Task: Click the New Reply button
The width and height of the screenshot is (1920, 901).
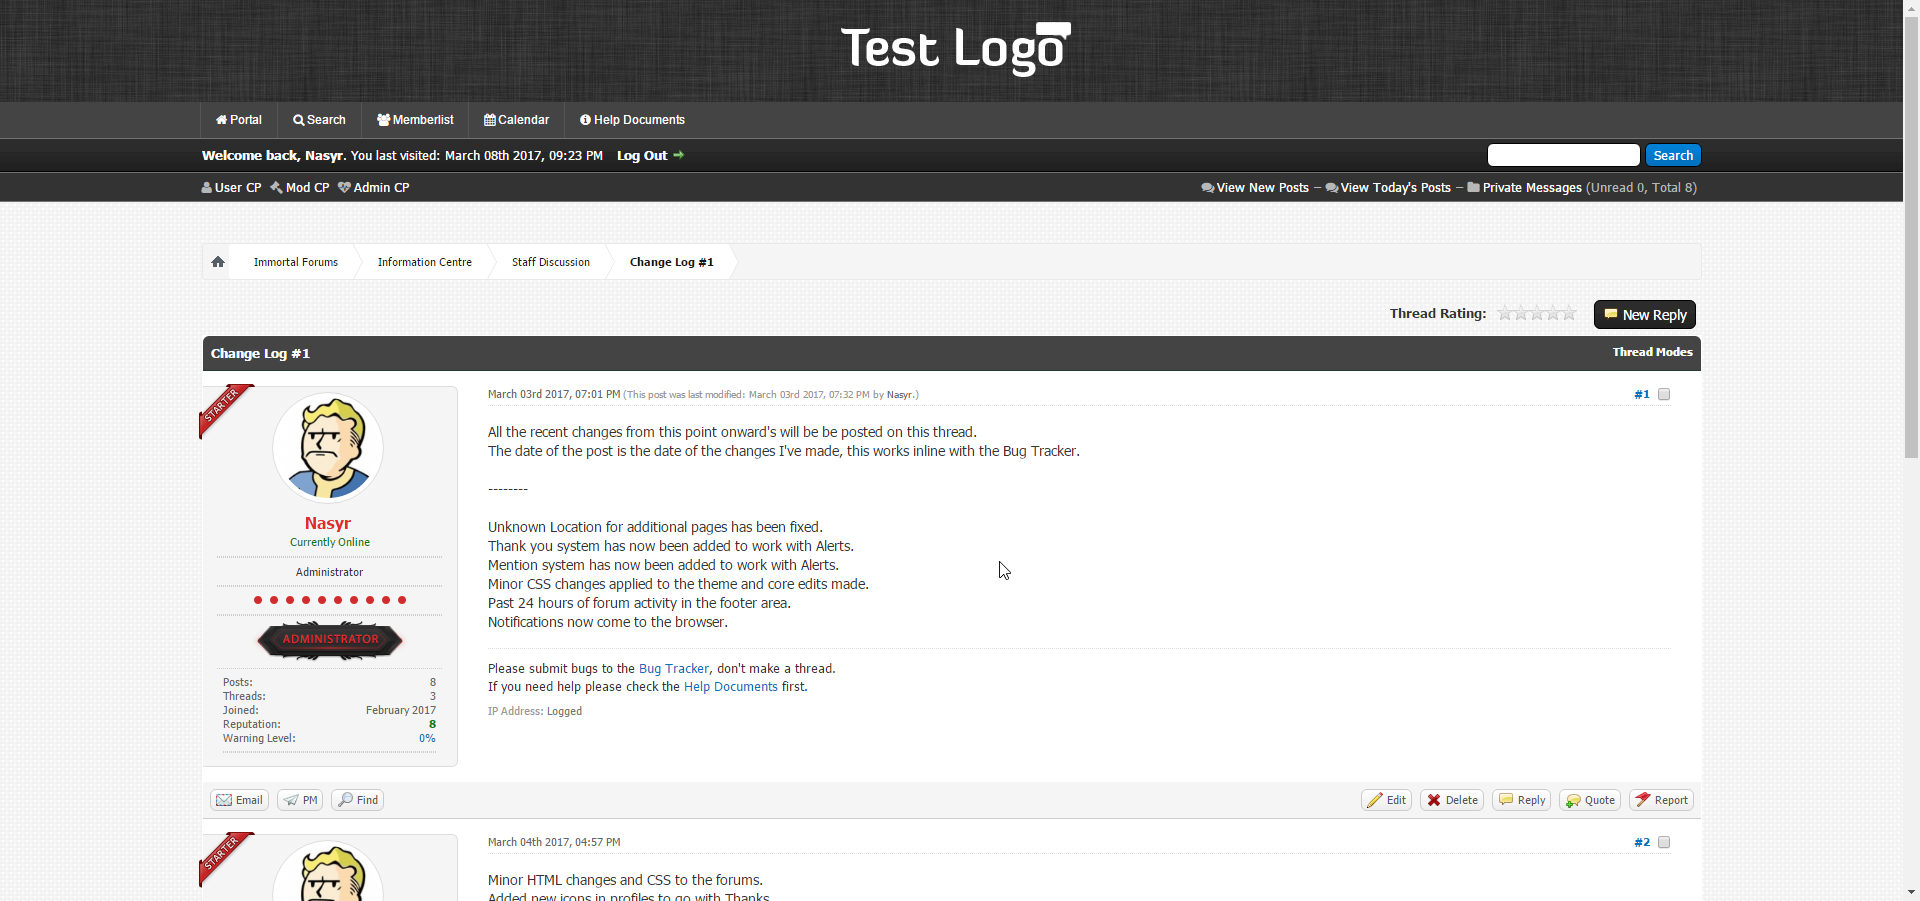Action: (x=1644, y=315)
